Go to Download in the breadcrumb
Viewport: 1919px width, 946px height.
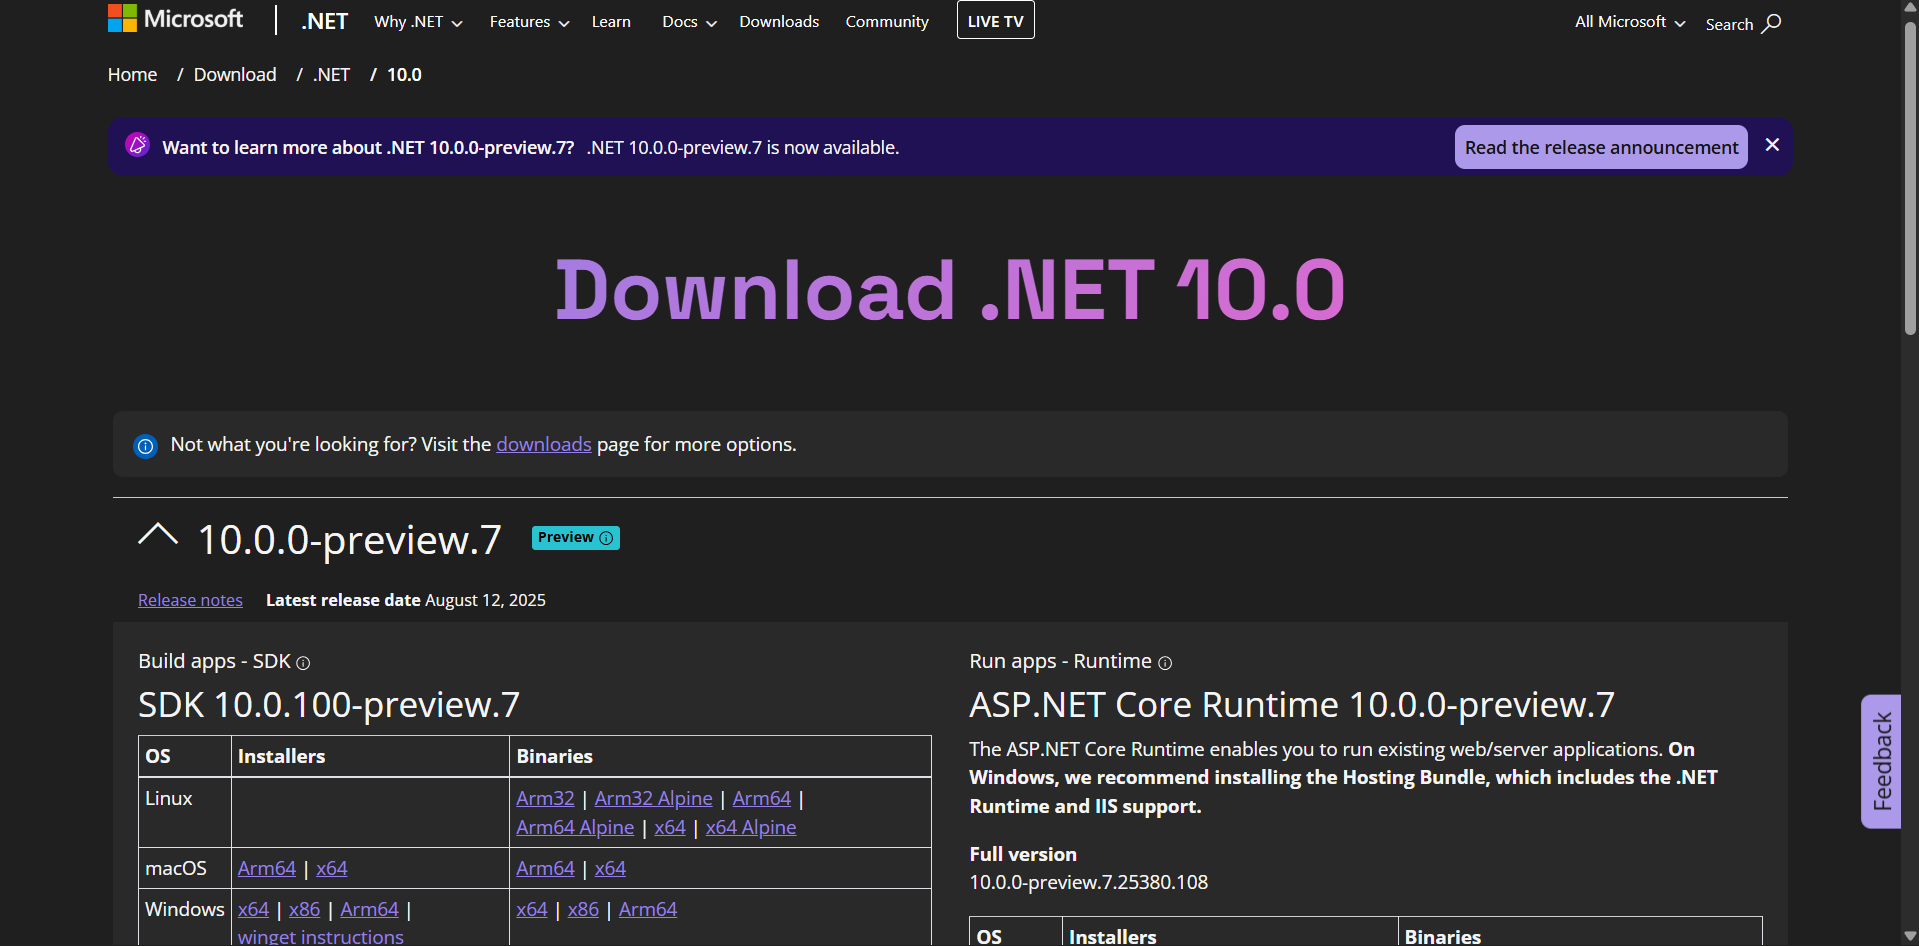point(235,75)
